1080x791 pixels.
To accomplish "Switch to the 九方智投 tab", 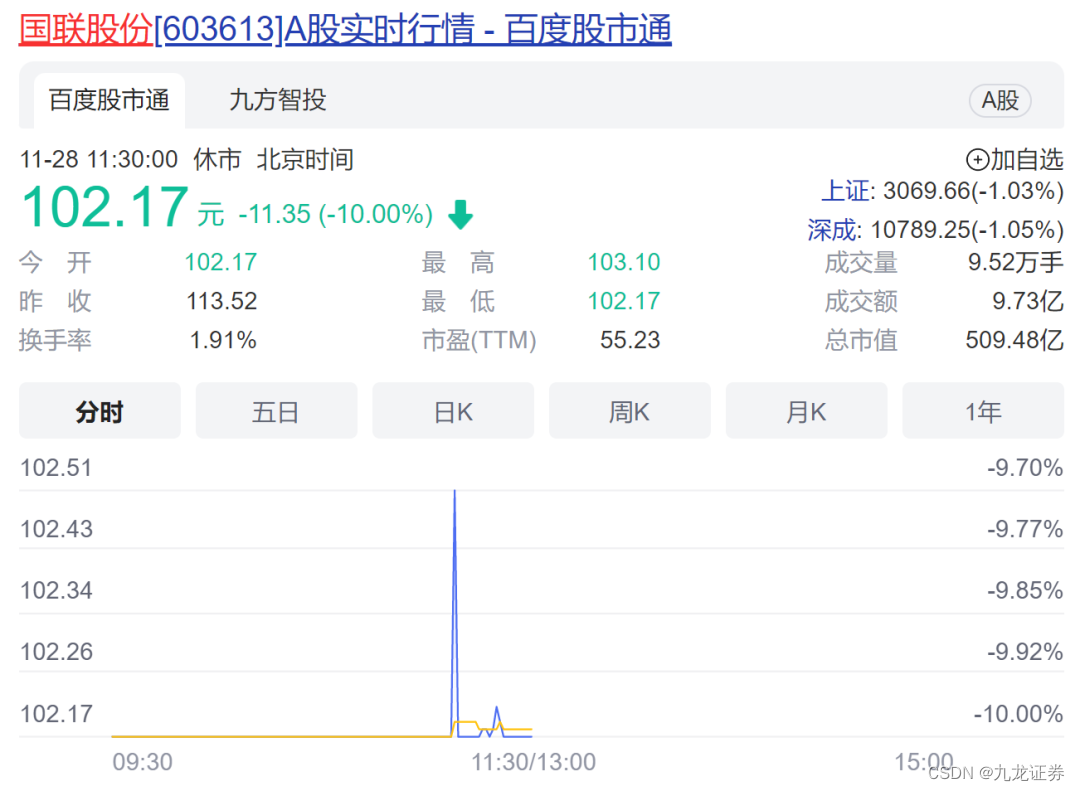I will click(278, 101).
